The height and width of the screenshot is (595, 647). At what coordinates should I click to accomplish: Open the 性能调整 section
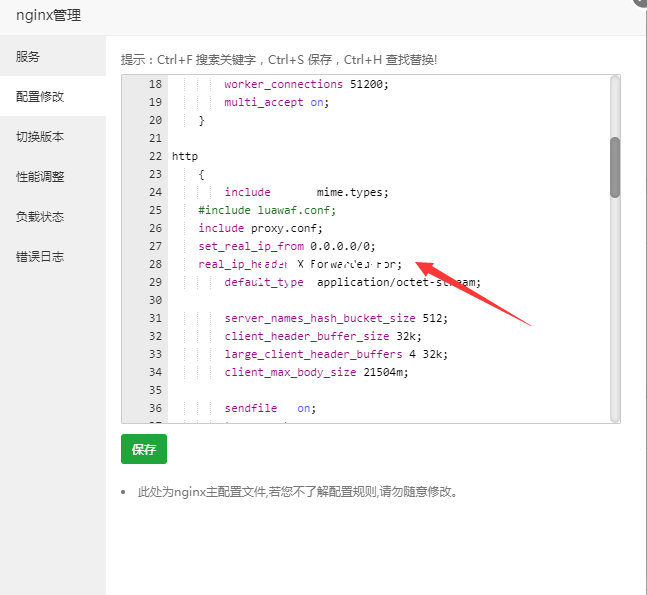click(41, 177)
